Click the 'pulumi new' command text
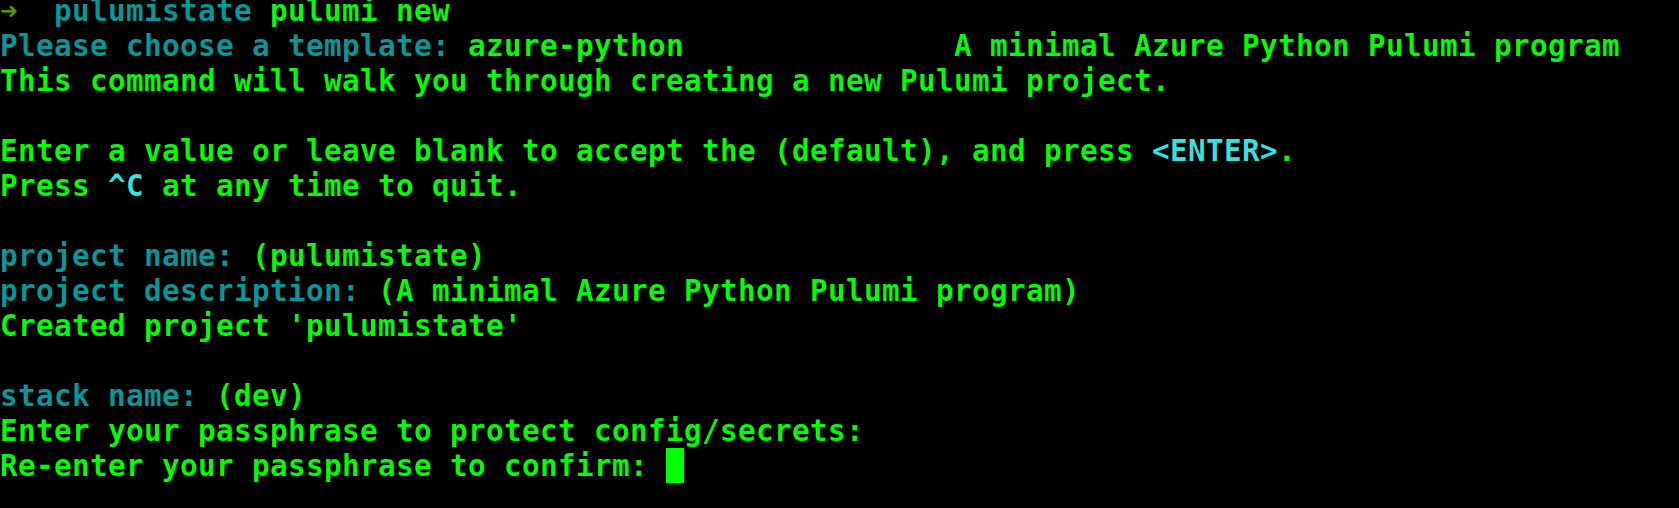The height and width of the screenshot is (508, 1679). (x=360, y=12)
